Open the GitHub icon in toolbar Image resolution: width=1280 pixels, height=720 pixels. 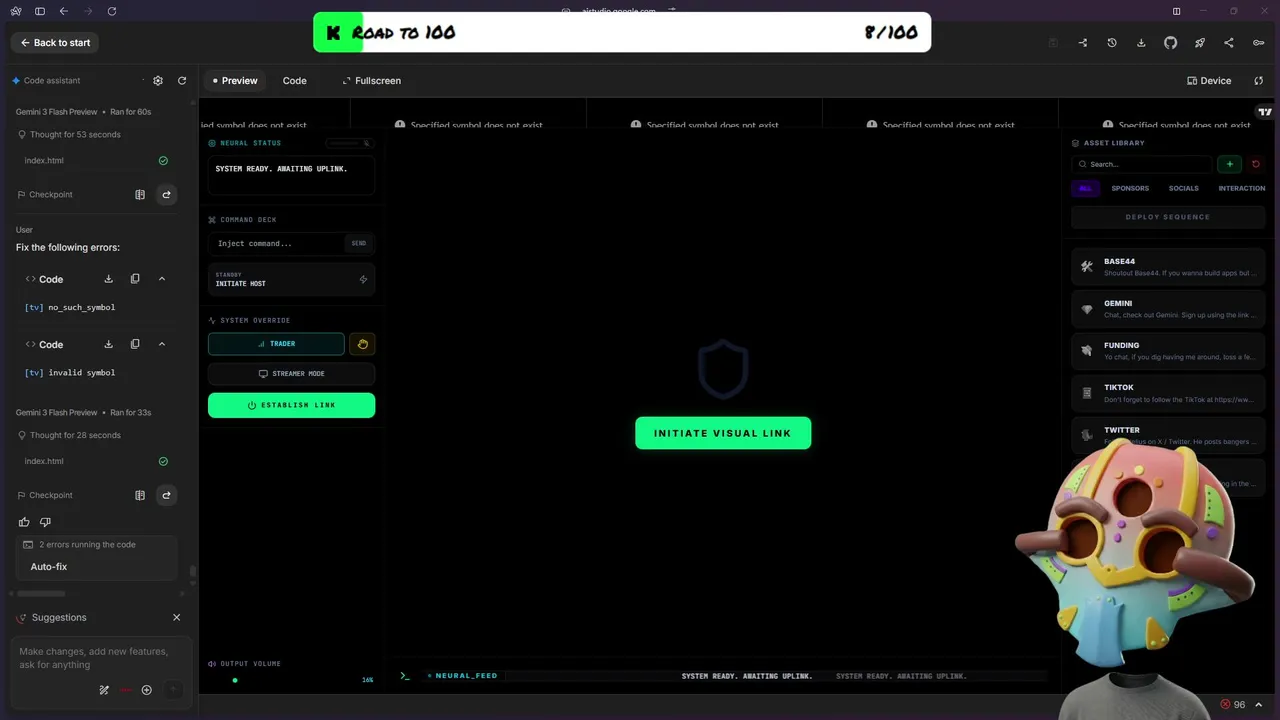(1170, 42)
